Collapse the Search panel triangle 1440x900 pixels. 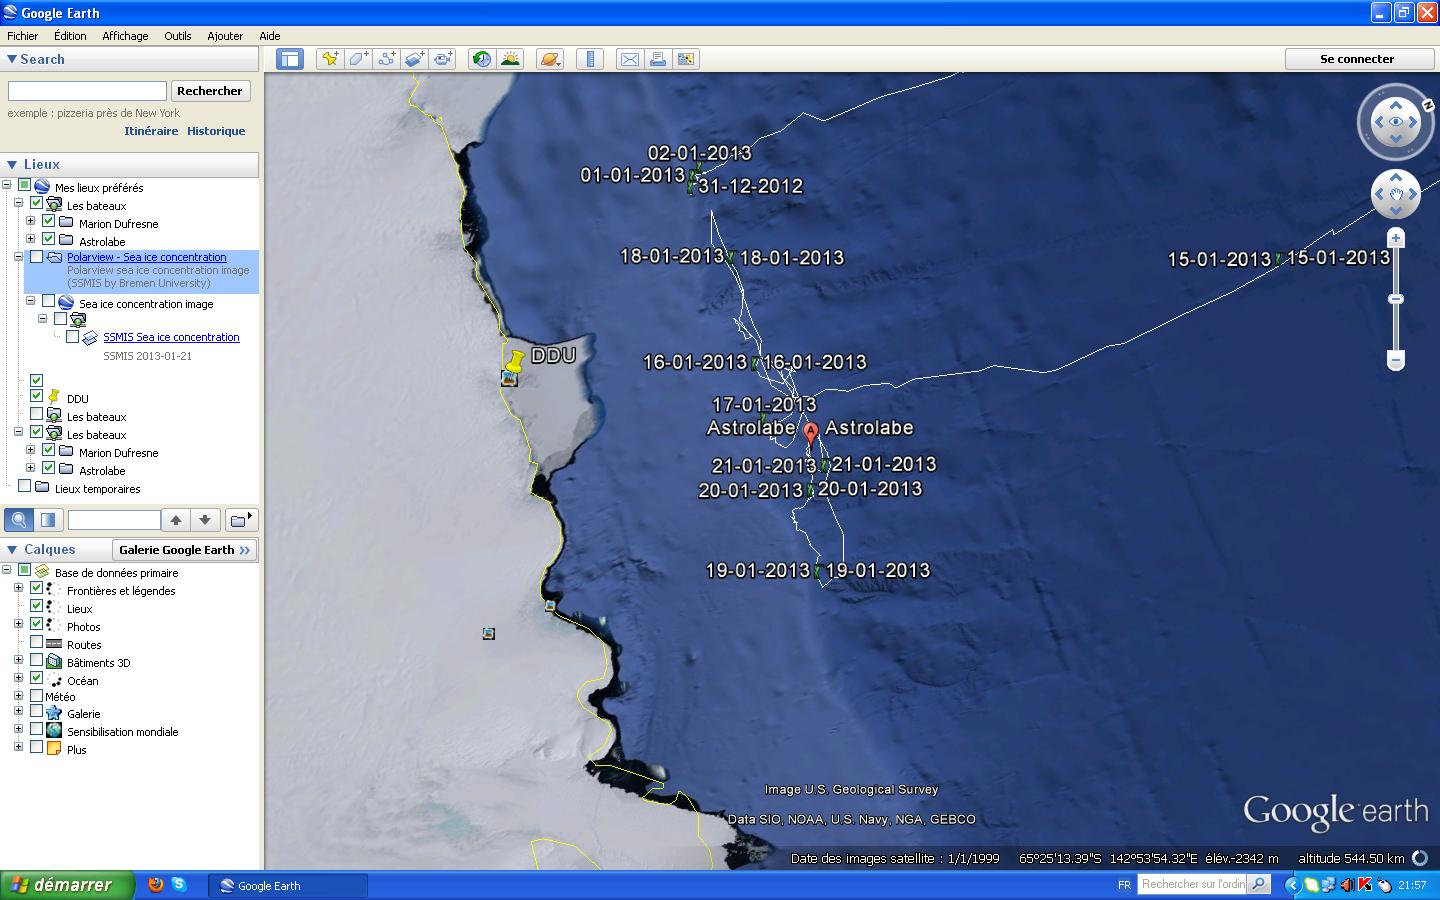pyautogui.click(x=12, y=59)
